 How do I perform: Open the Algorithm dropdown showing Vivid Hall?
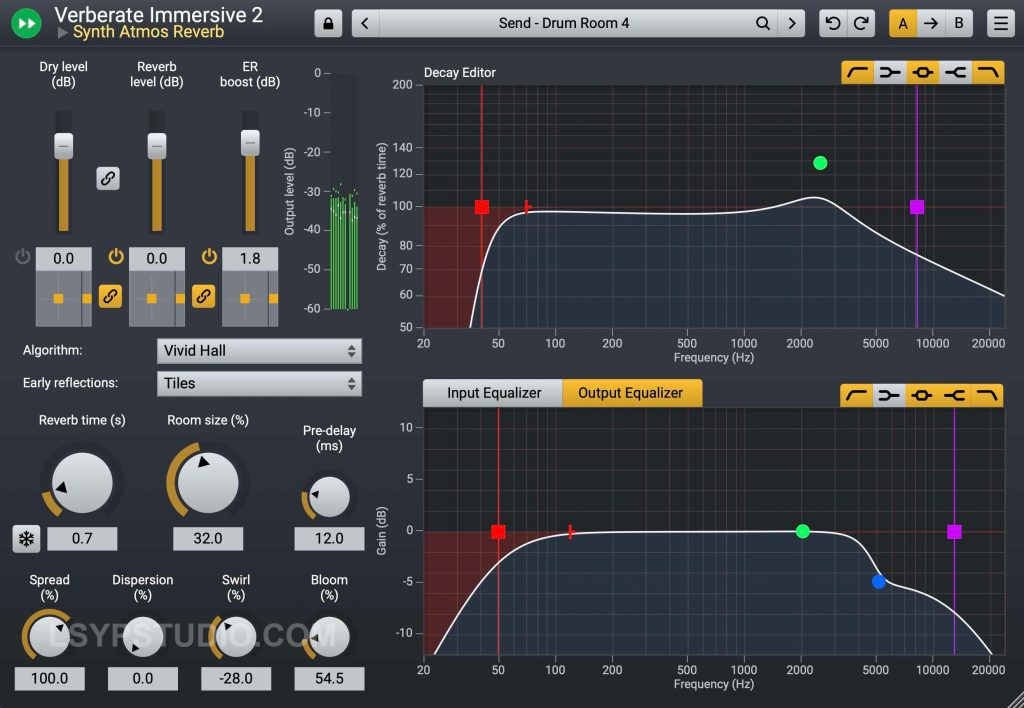coord(258,351)
